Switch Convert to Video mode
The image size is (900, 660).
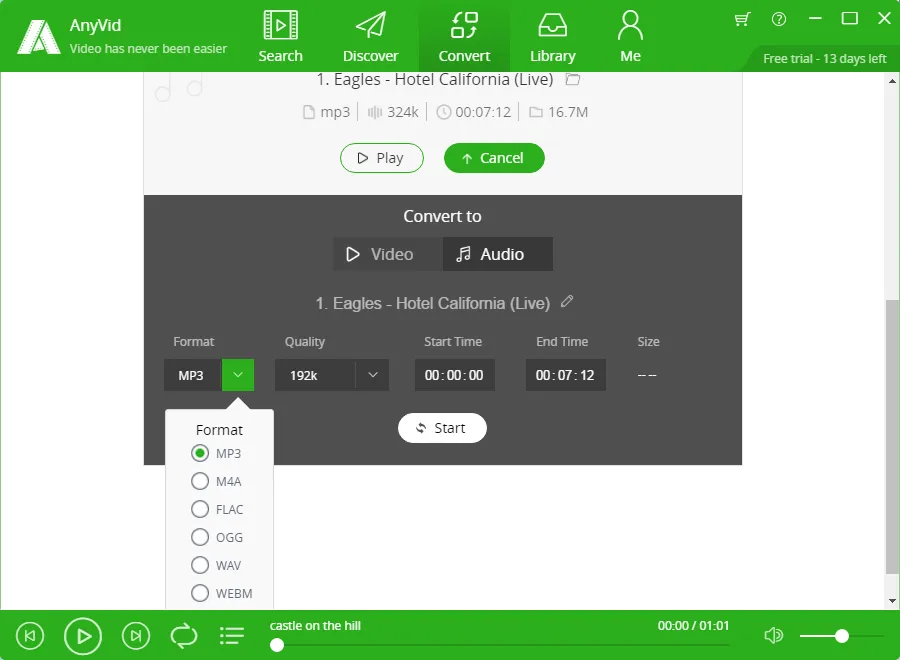pos(387,254)
